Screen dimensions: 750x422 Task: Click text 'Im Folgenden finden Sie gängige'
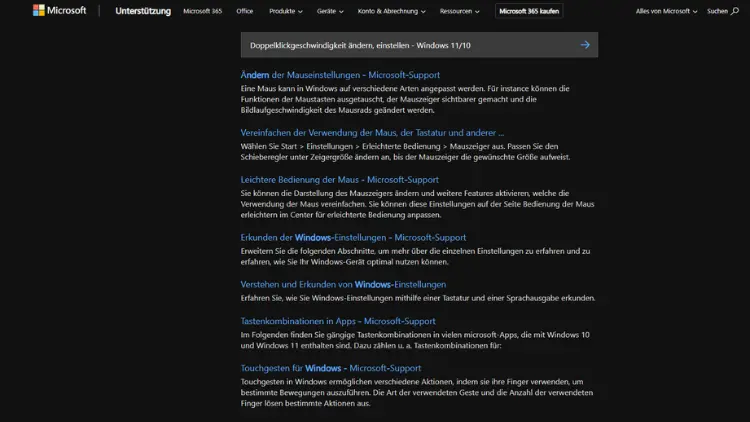298,335
